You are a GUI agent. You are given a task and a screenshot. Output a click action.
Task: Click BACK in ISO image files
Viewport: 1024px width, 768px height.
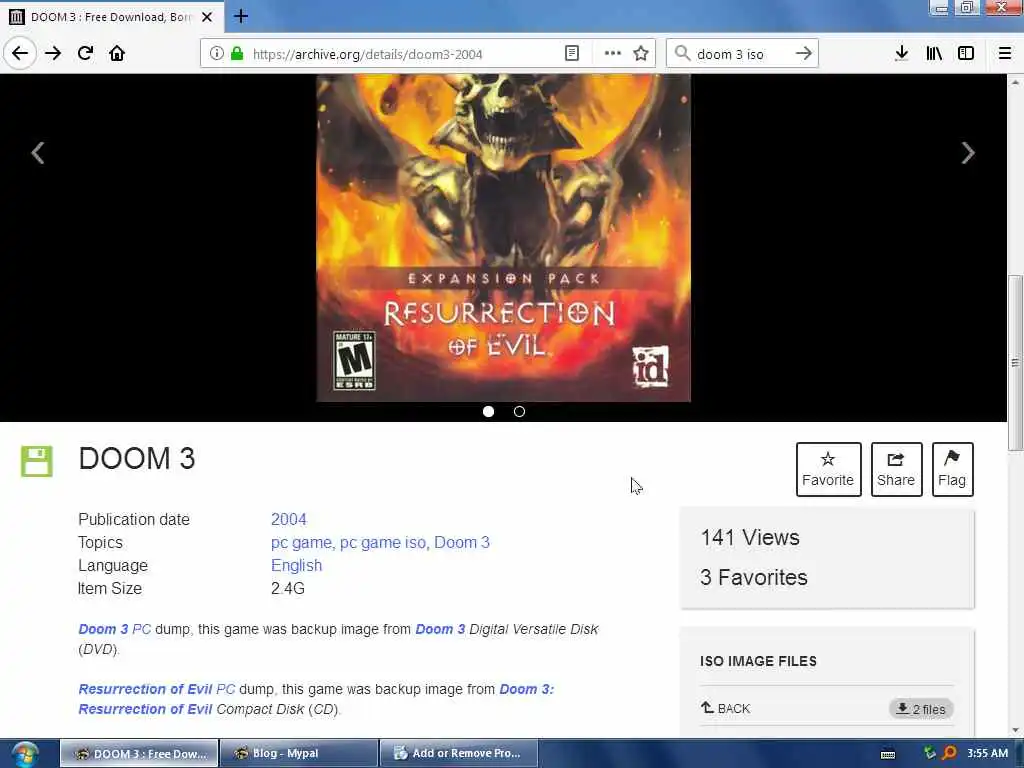726,709
